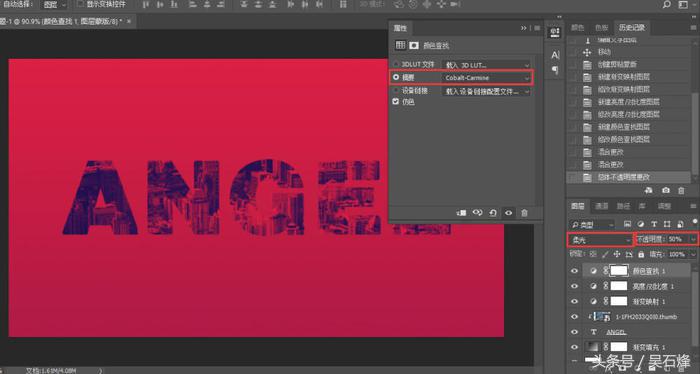Open the Cobalt-Carmine abstract dropdown
Screen dimensions: 700x374
(x=486, y=78)
